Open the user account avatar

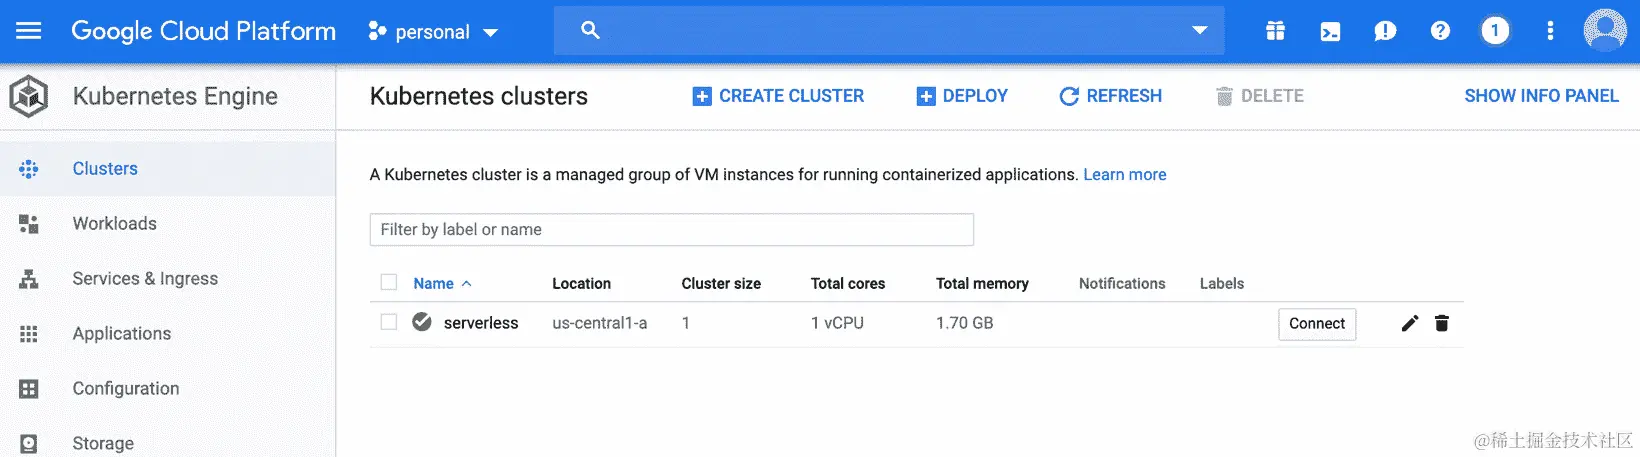[1605, 30]
